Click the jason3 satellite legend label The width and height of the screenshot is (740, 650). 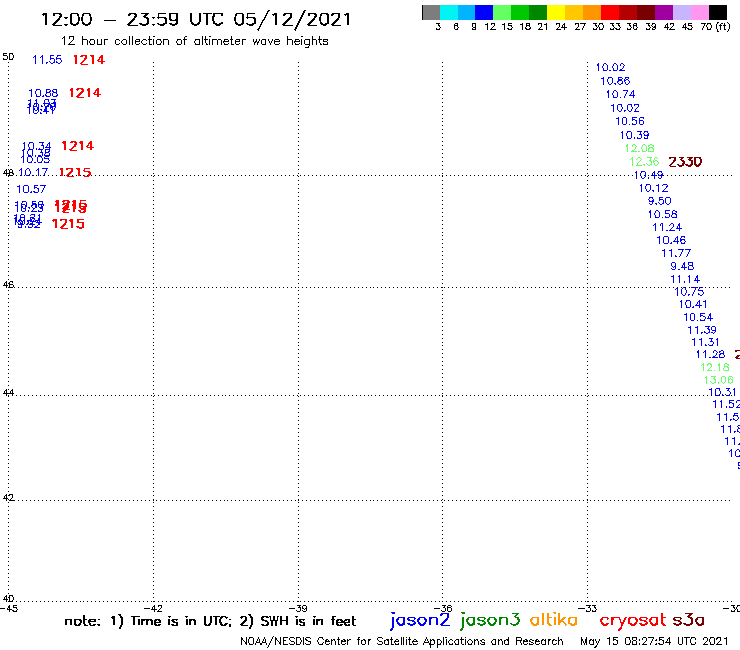click(490, 620)
